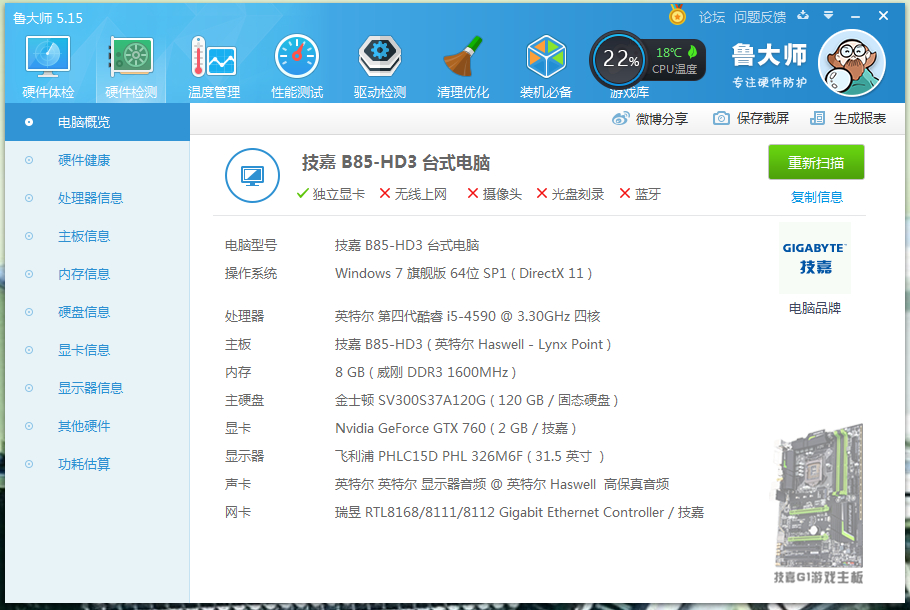Click the 保存截屏 text label

pos(763,118)
